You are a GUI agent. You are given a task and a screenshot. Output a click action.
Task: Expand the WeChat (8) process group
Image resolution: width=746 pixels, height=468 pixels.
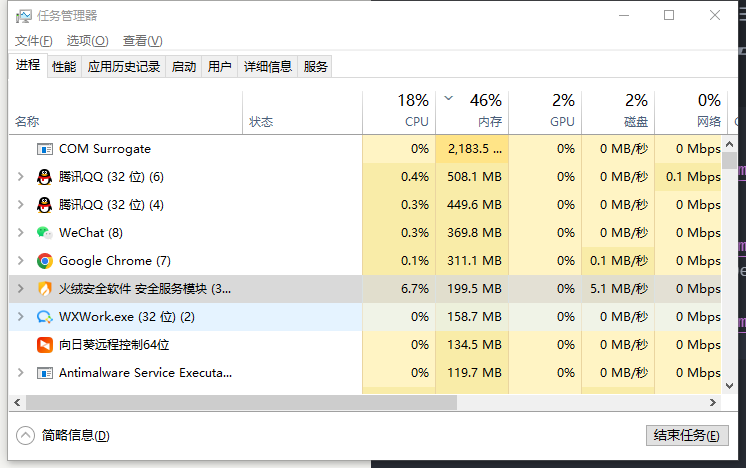pyautogui.click(x=20, y=233)
